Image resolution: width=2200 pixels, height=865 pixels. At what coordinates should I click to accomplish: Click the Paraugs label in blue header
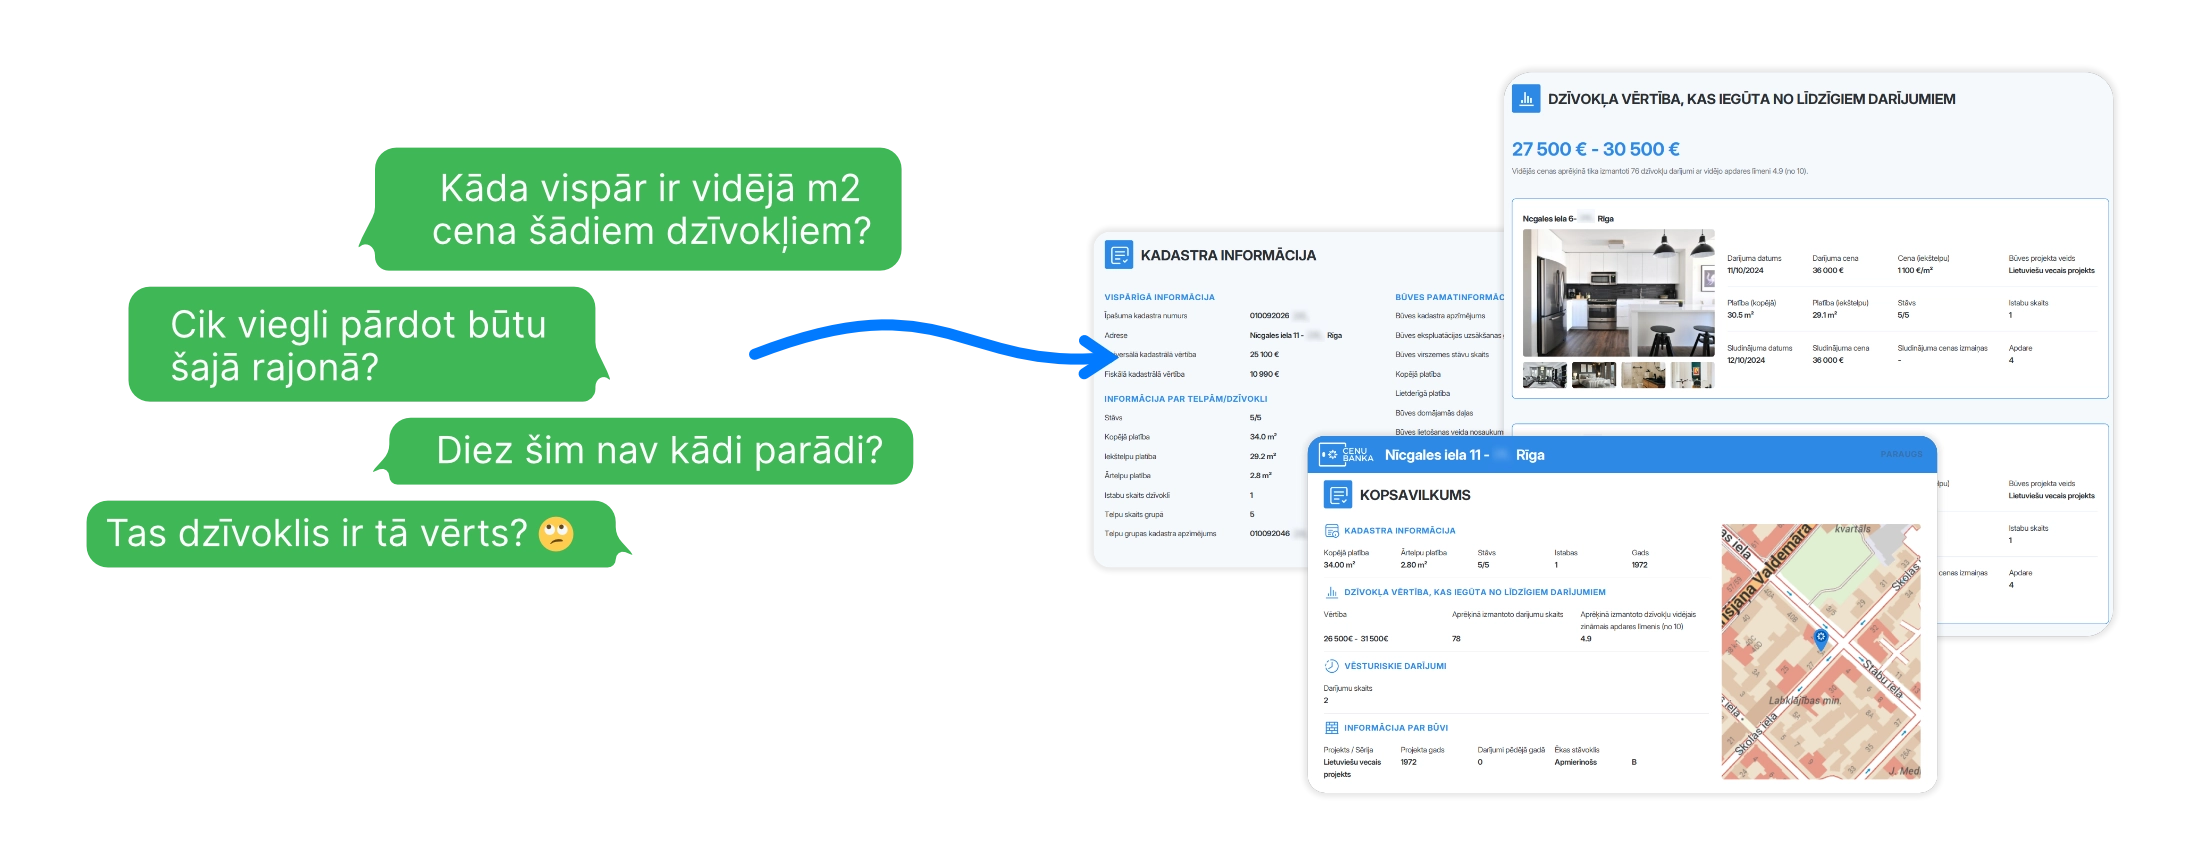1901,454
